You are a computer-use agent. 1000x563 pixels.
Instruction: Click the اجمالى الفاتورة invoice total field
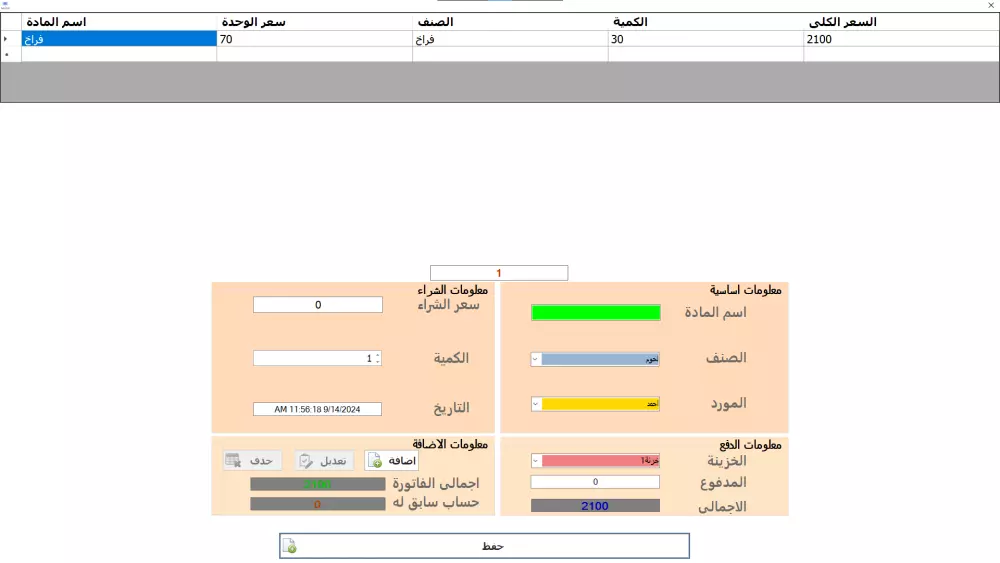coord(318,485)
